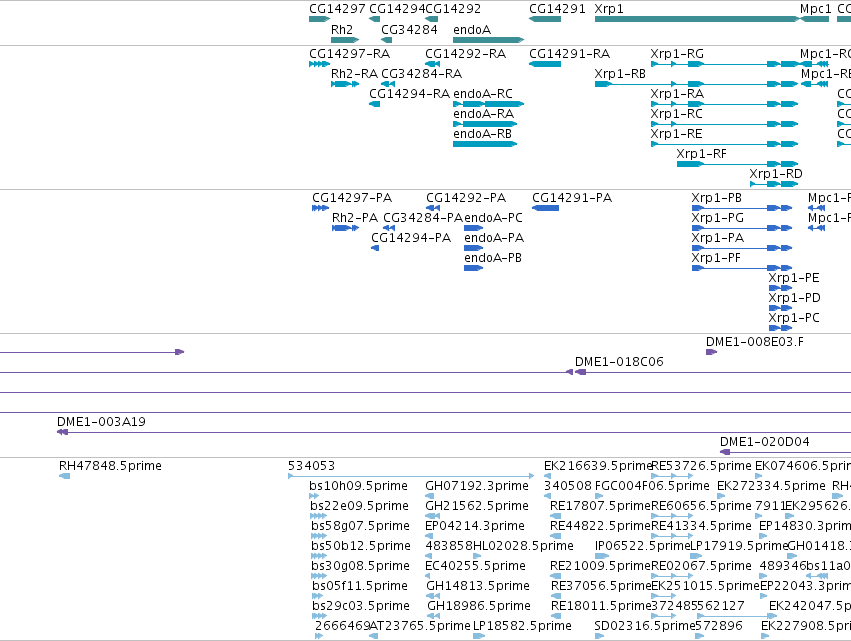Click EST RE17807.5prime label

pyautogui.click(x=600, y=506)
